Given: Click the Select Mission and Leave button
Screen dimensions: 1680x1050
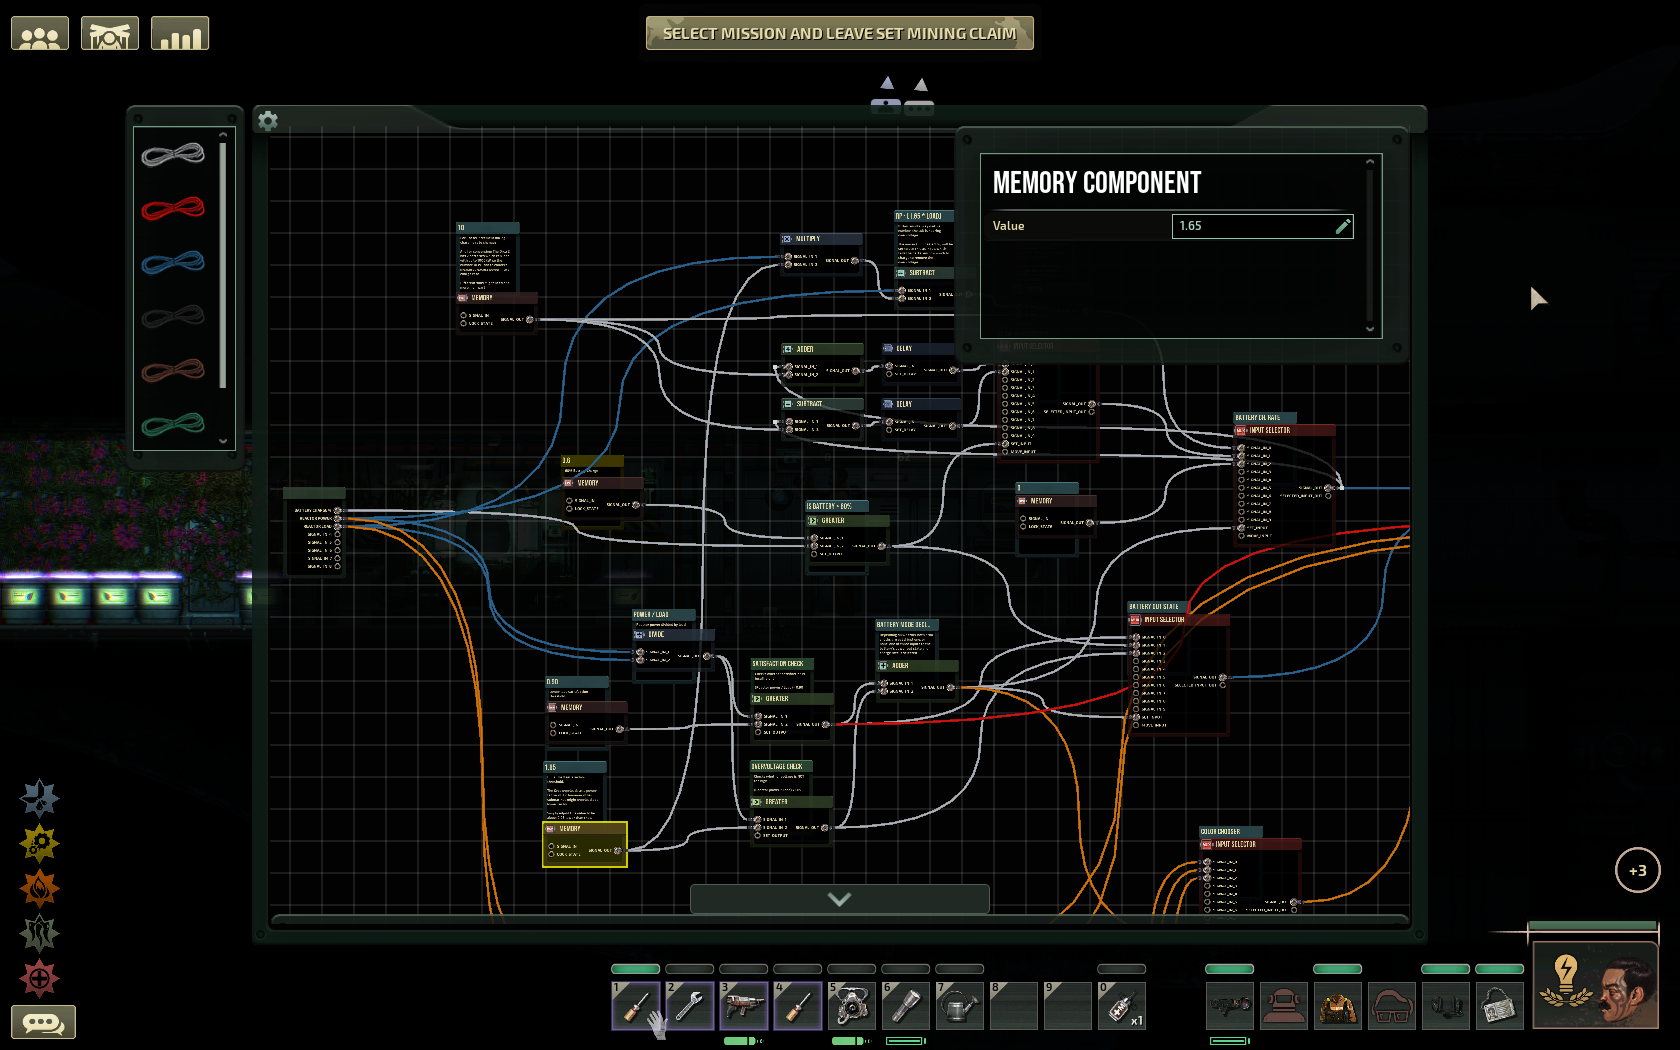Looking at the screenshot, I should (x=840, y=33).
